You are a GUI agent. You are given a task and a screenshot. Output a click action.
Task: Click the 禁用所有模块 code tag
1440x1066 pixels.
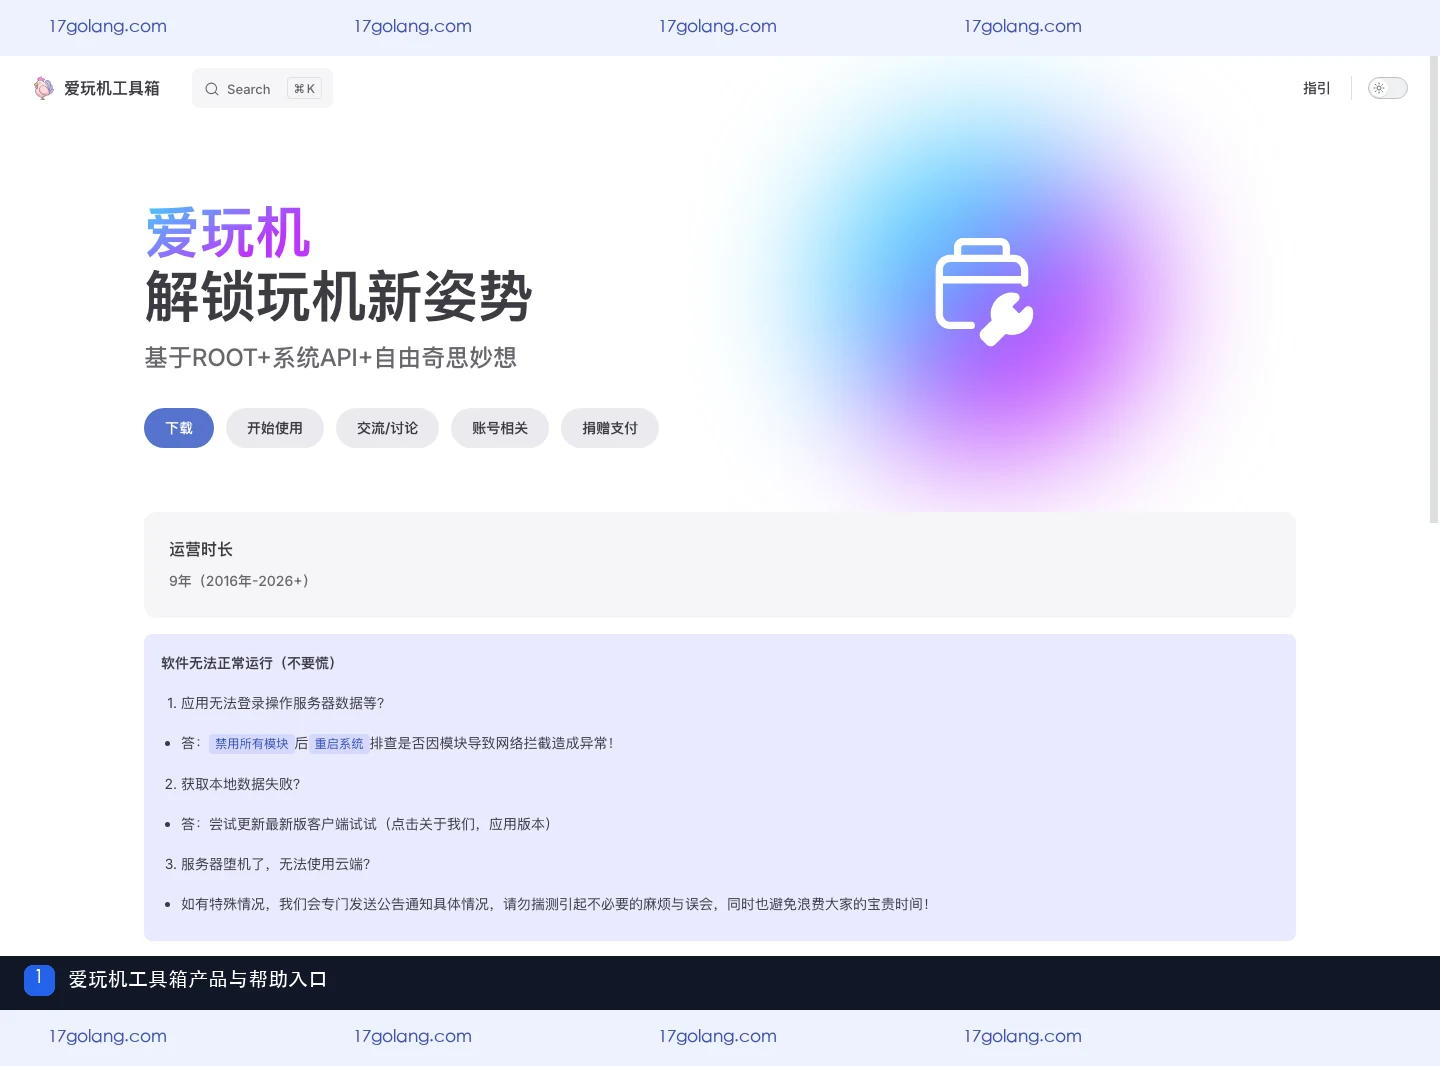252,744
